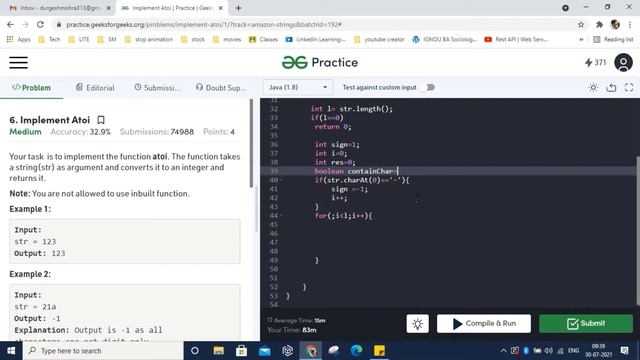Expand the bookmarks overflow chevron
The image size is (640, 360).
pyautogui.click(x=581, y=40)
